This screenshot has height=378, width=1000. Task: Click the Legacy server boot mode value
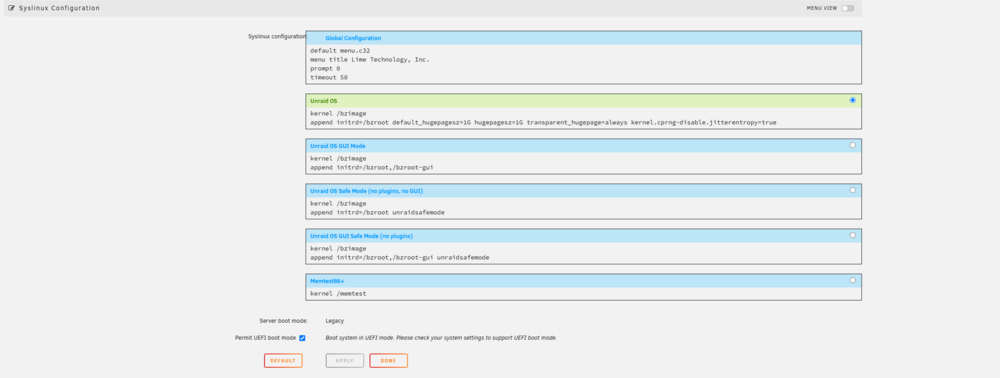(x=334, y=321)
